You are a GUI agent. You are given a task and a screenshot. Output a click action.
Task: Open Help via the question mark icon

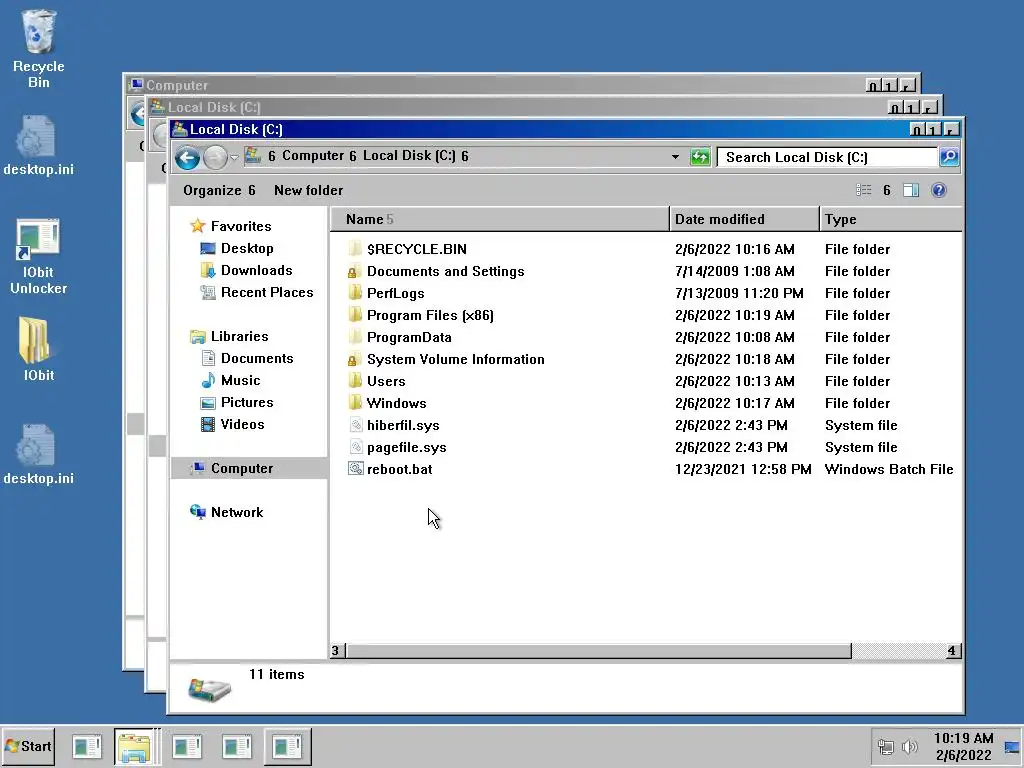click(x=938, y=190)
